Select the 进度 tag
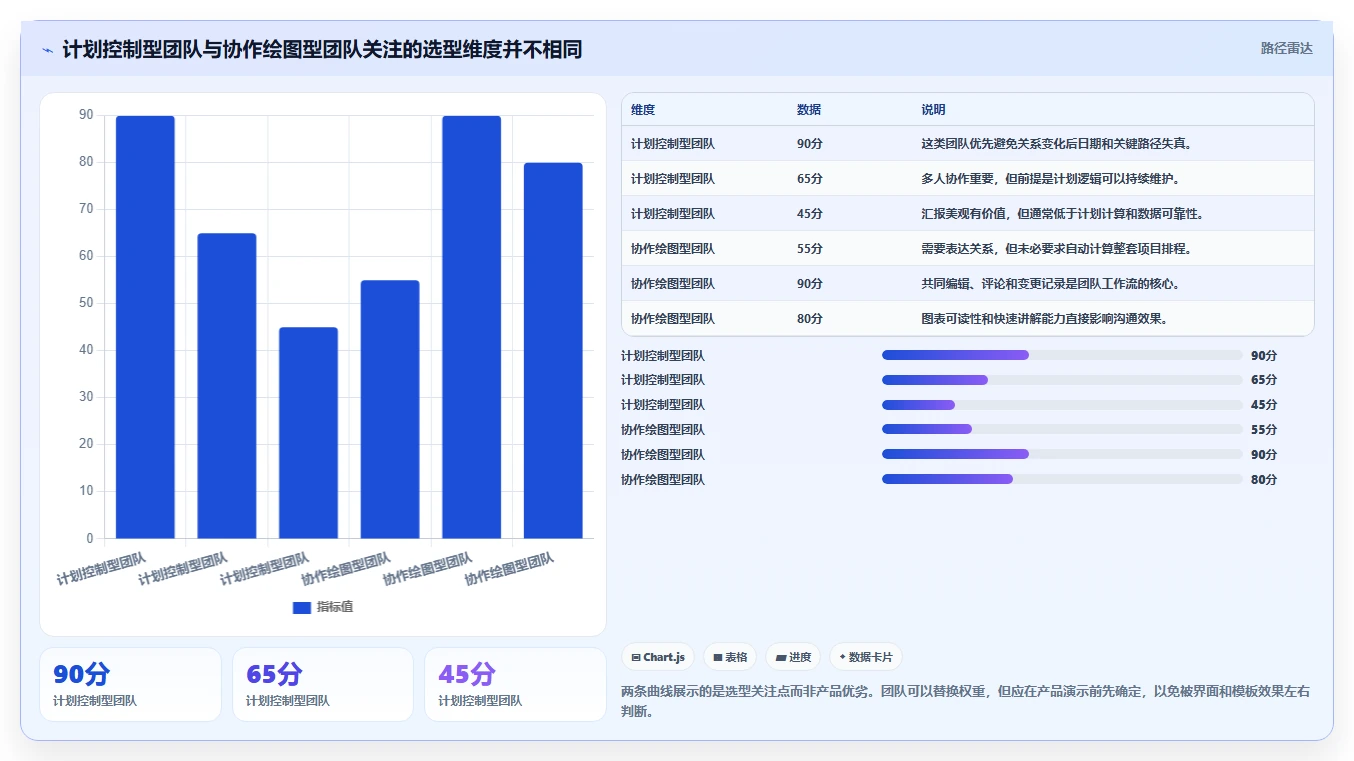1354x761 pixels. click(793, 657)
